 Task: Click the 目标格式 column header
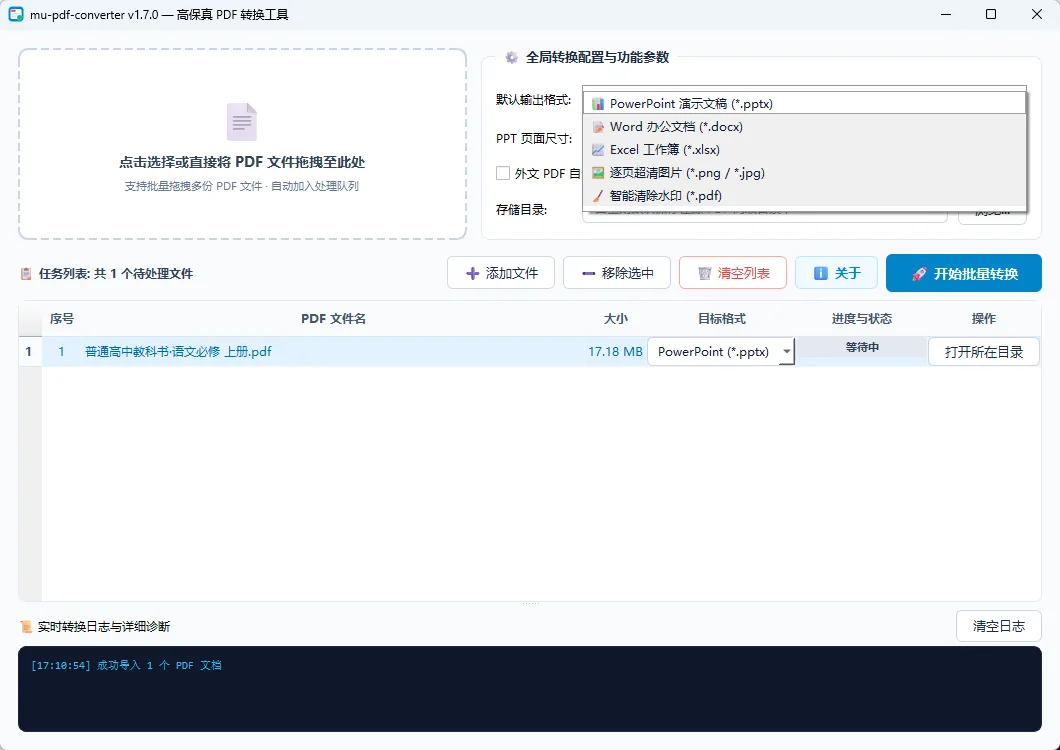tap(721, 319)
